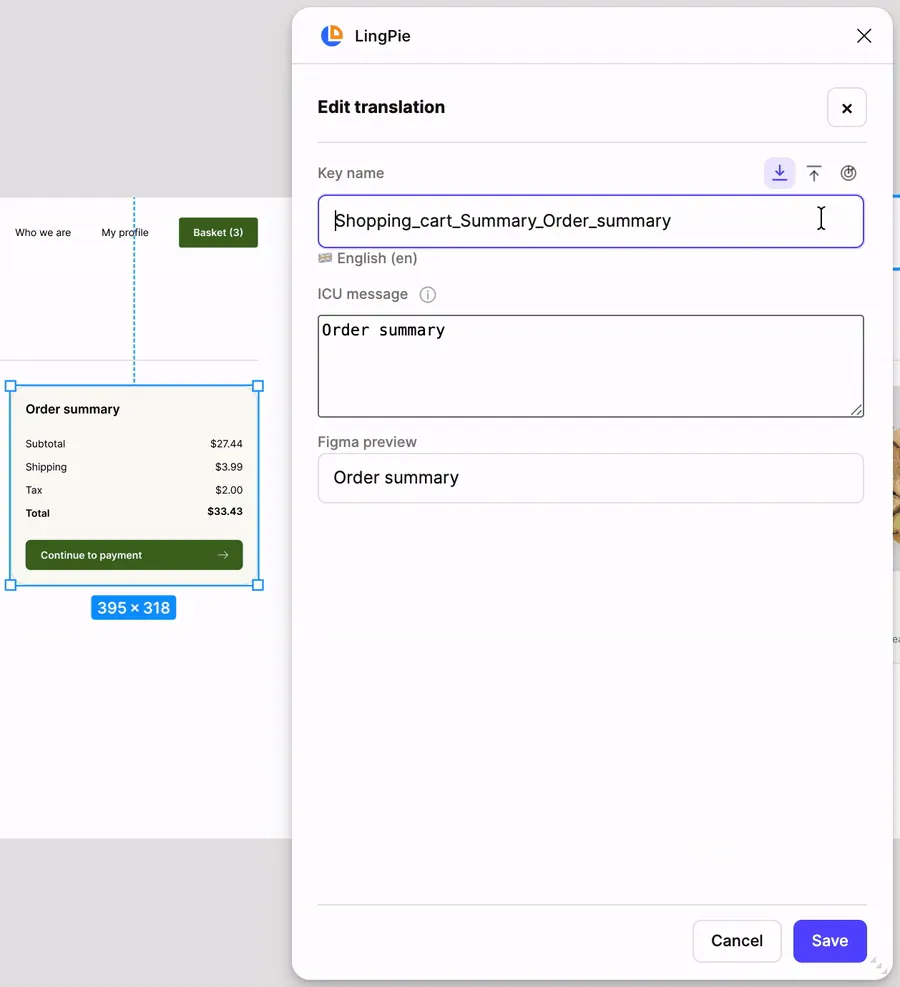Click the Key name label
The width and height of the screenshot is (900, 987).
tap(351, 173)
